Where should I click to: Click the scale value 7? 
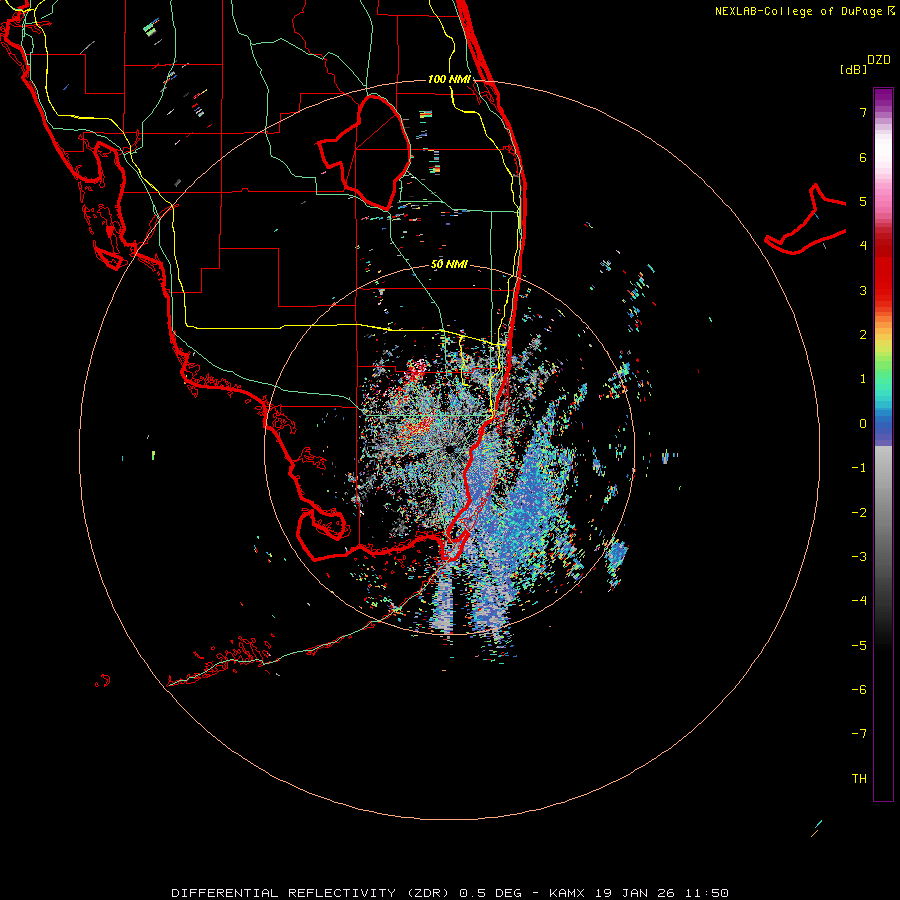pyautogui.click(x=863, y=112)
